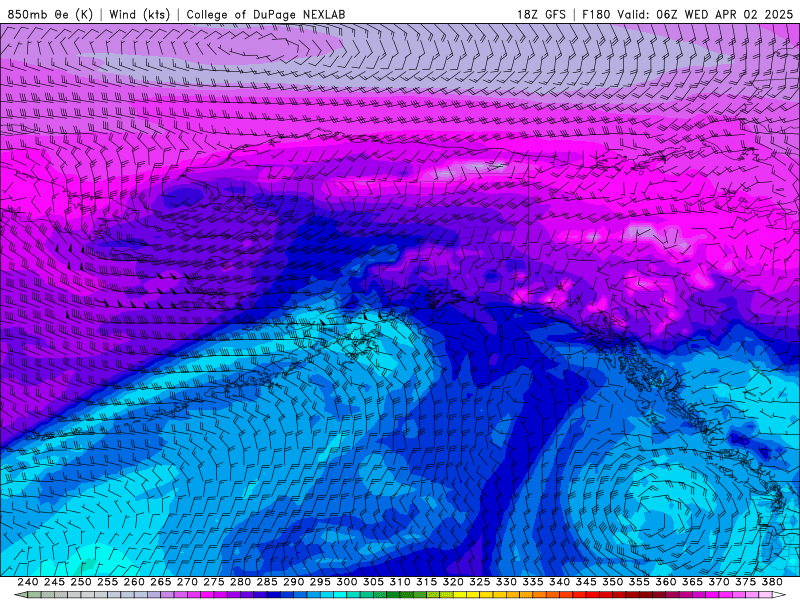800x600 pixels.
Task: Click the 250 colorbar label
Action: [81, 582]
